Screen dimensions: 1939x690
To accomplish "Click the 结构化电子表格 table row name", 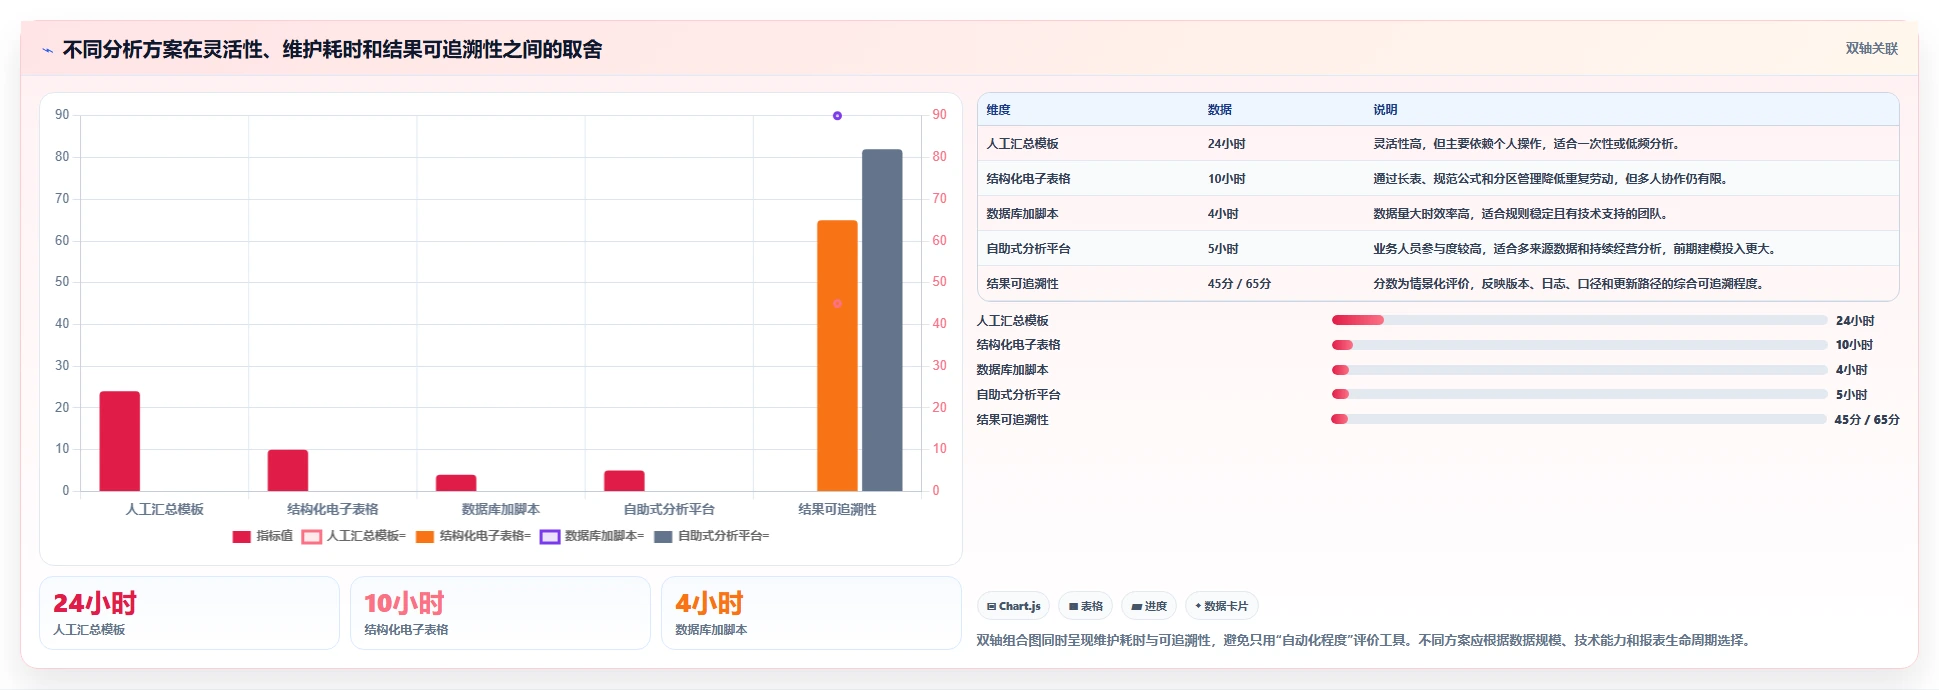I will pyautogui.click(x=1028, y=179).
